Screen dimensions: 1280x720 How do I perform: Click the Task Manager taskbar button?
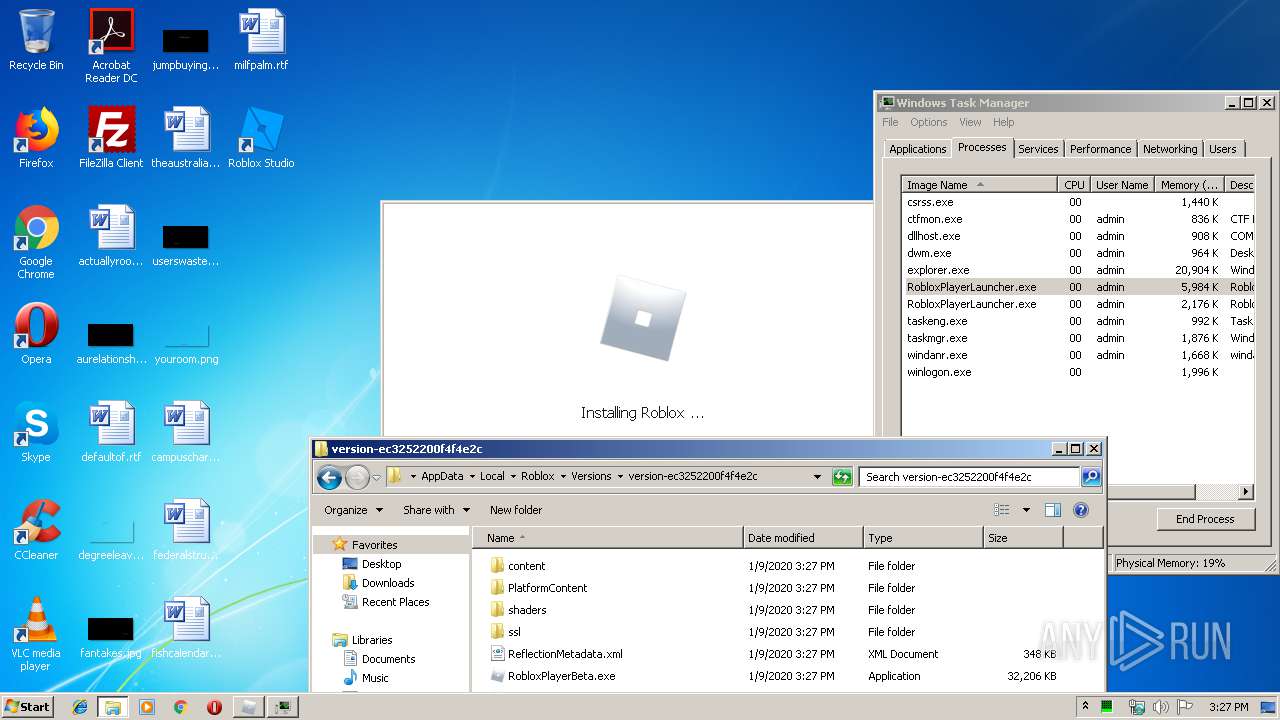point(283,707)
